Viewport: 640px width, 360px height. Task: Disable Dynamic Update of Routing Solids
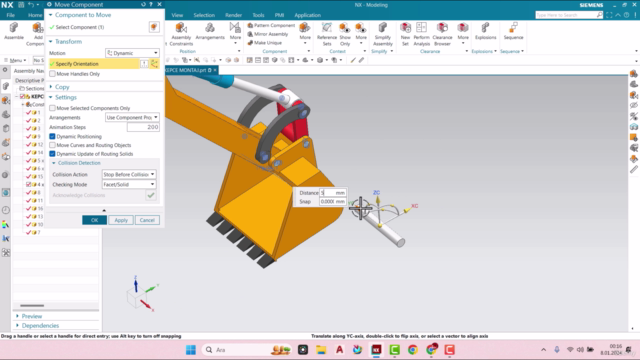52,154
